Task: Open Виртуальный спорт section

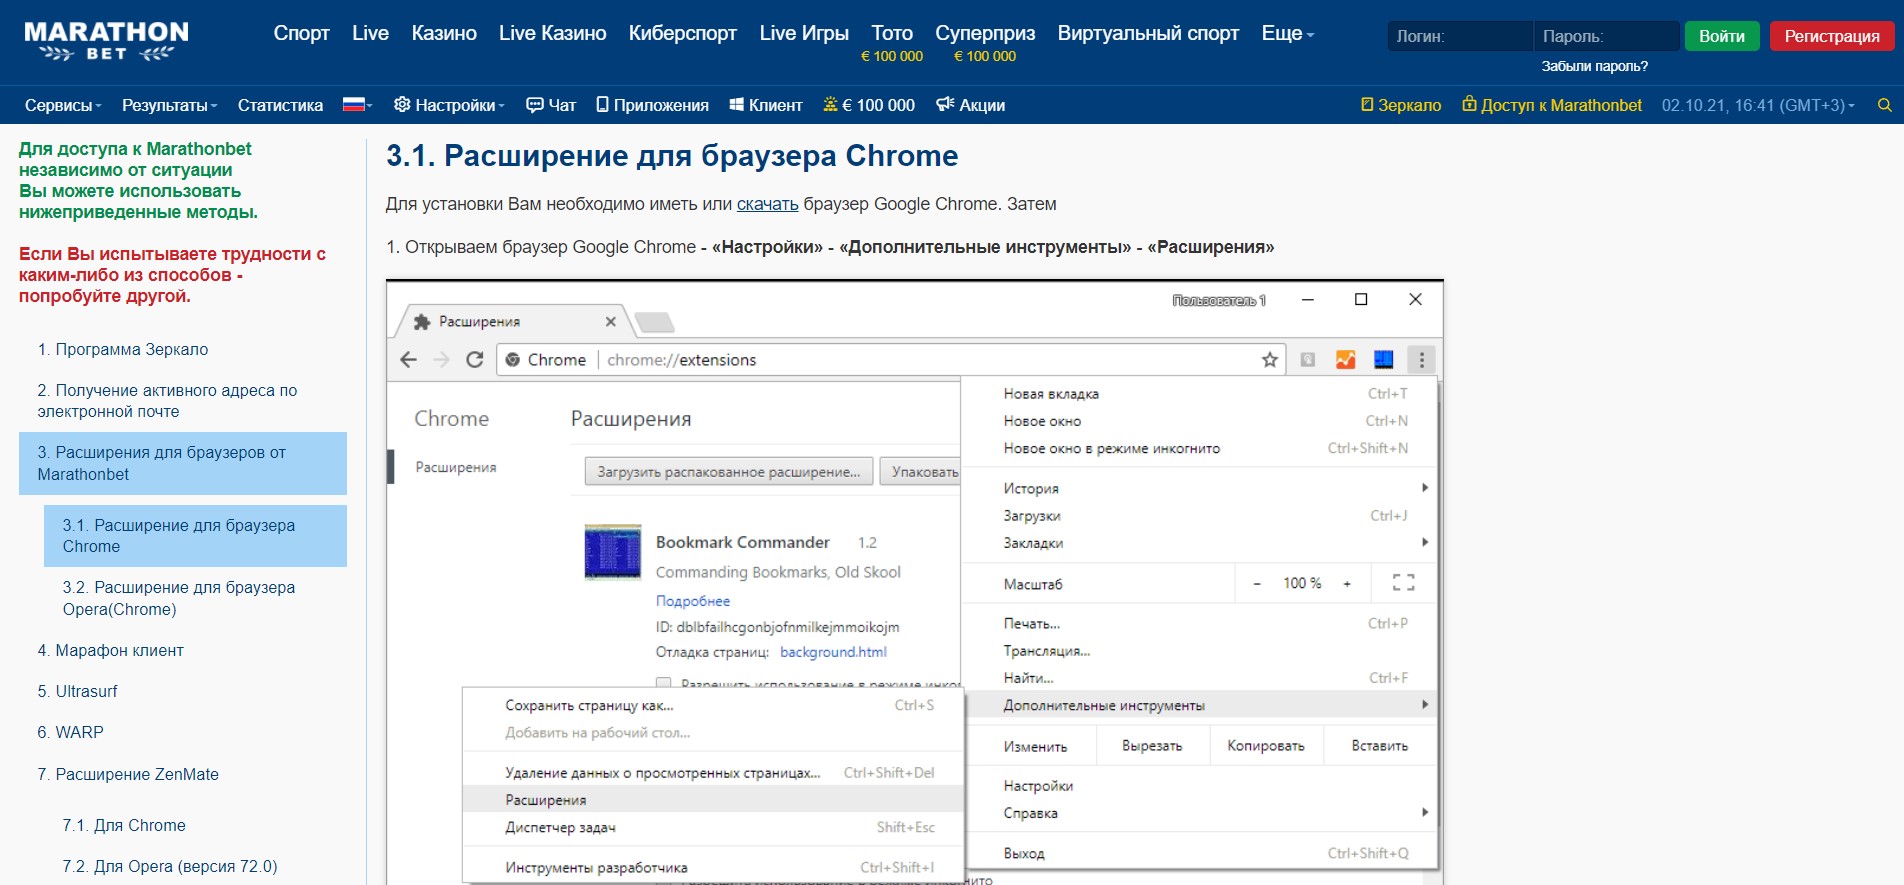Action: [1148, 33]
